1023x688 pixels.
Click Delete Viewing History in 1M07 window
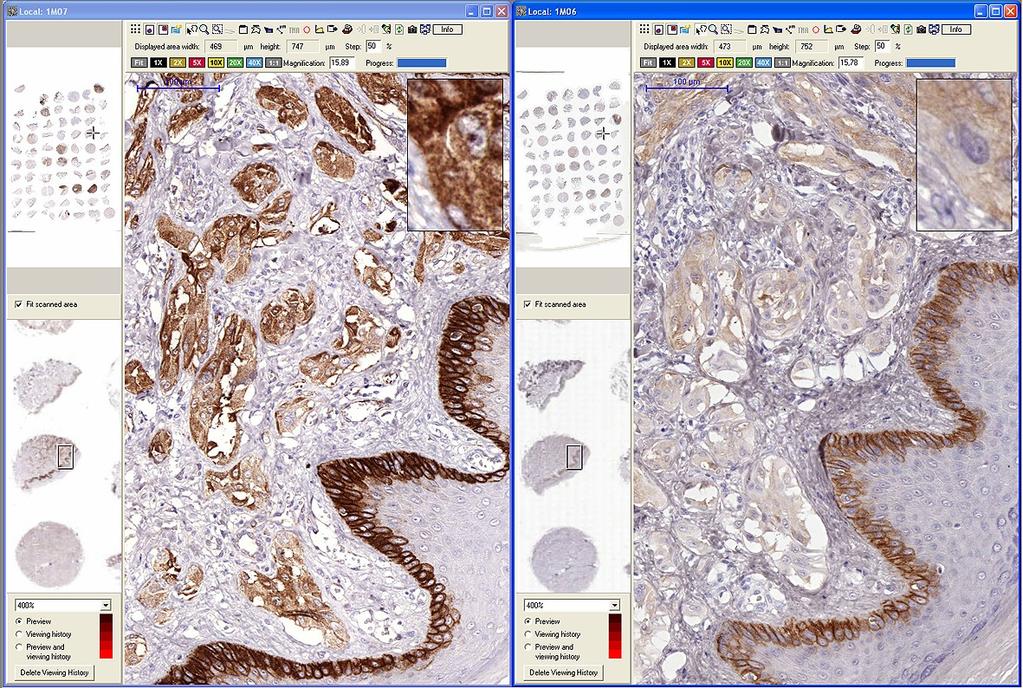pos(55,672)
